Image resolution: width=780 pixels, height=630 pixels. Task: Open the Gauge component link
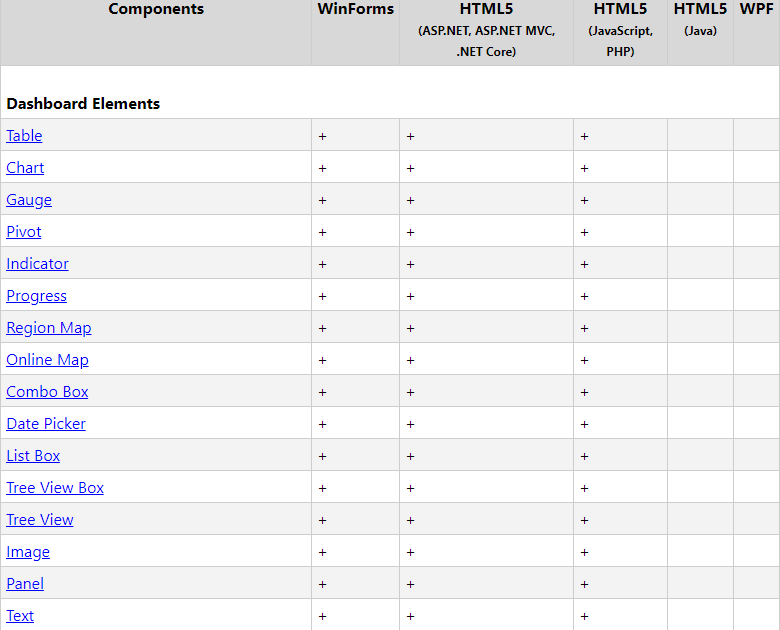coord(29,200)
